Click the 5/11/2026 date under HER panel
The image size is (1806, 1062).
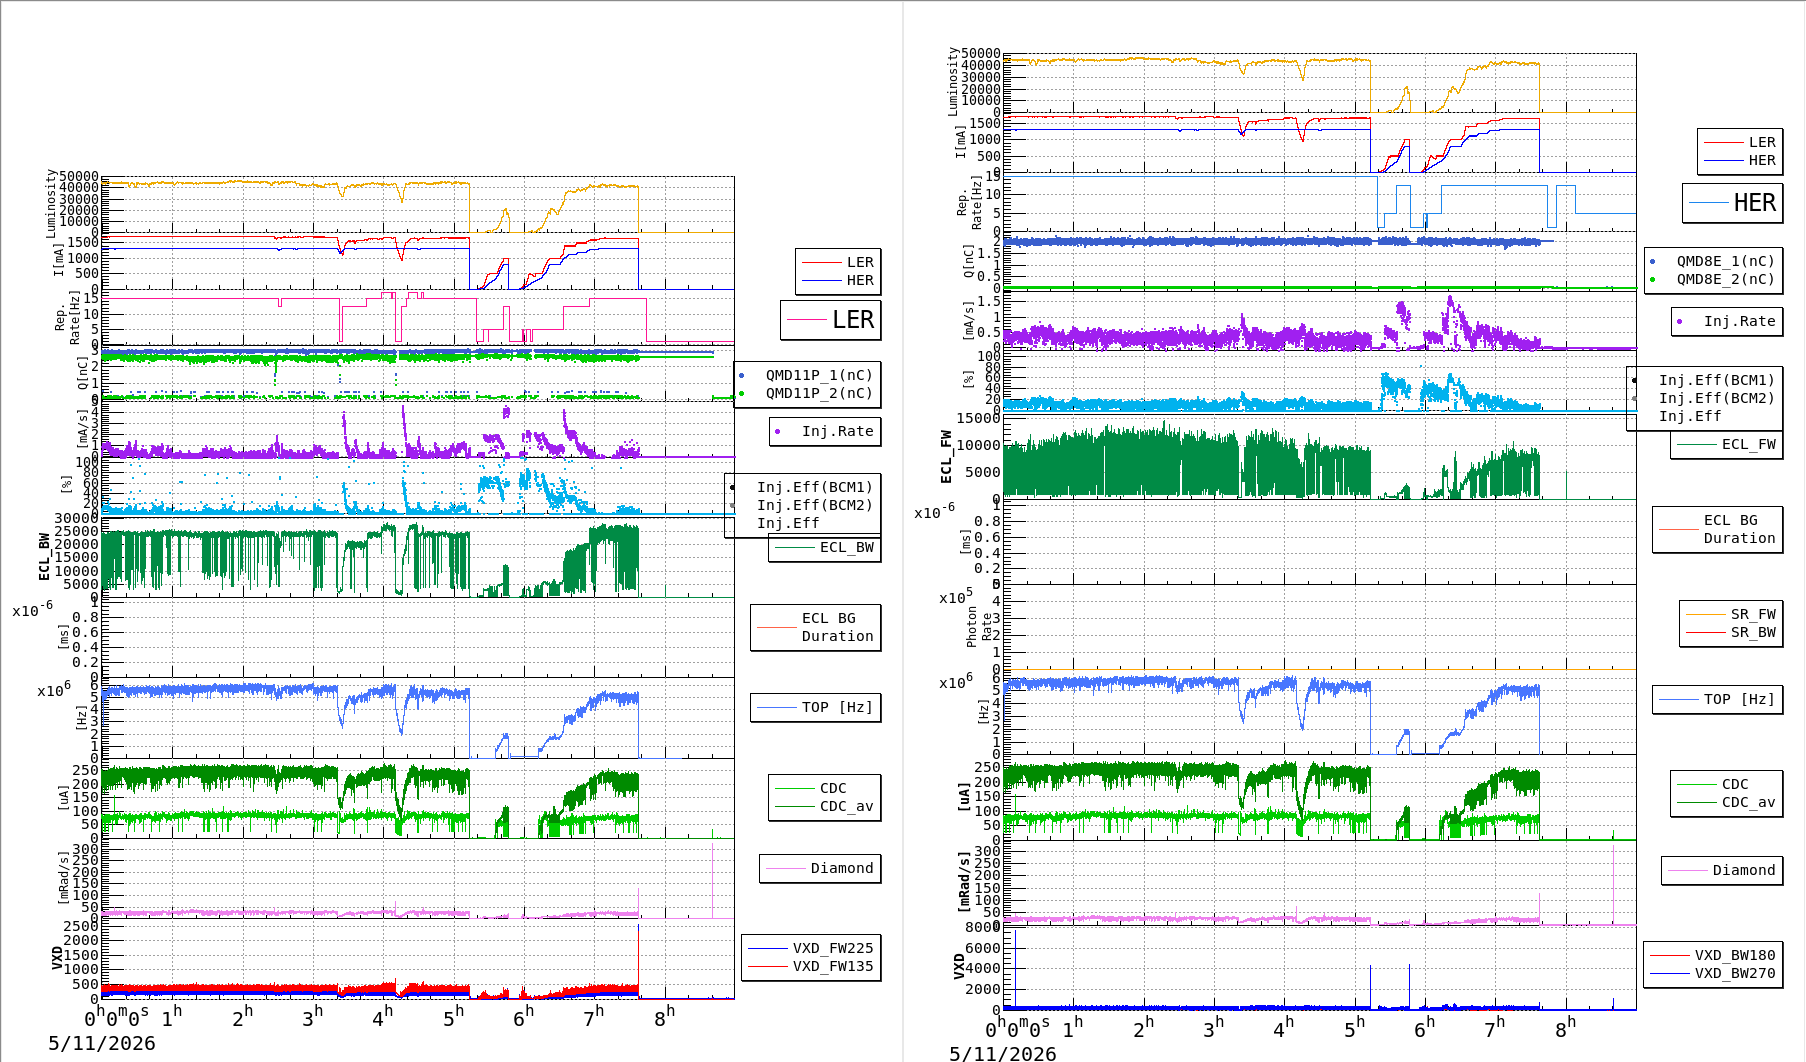pyautogui.click(x=1002, y=1053)
